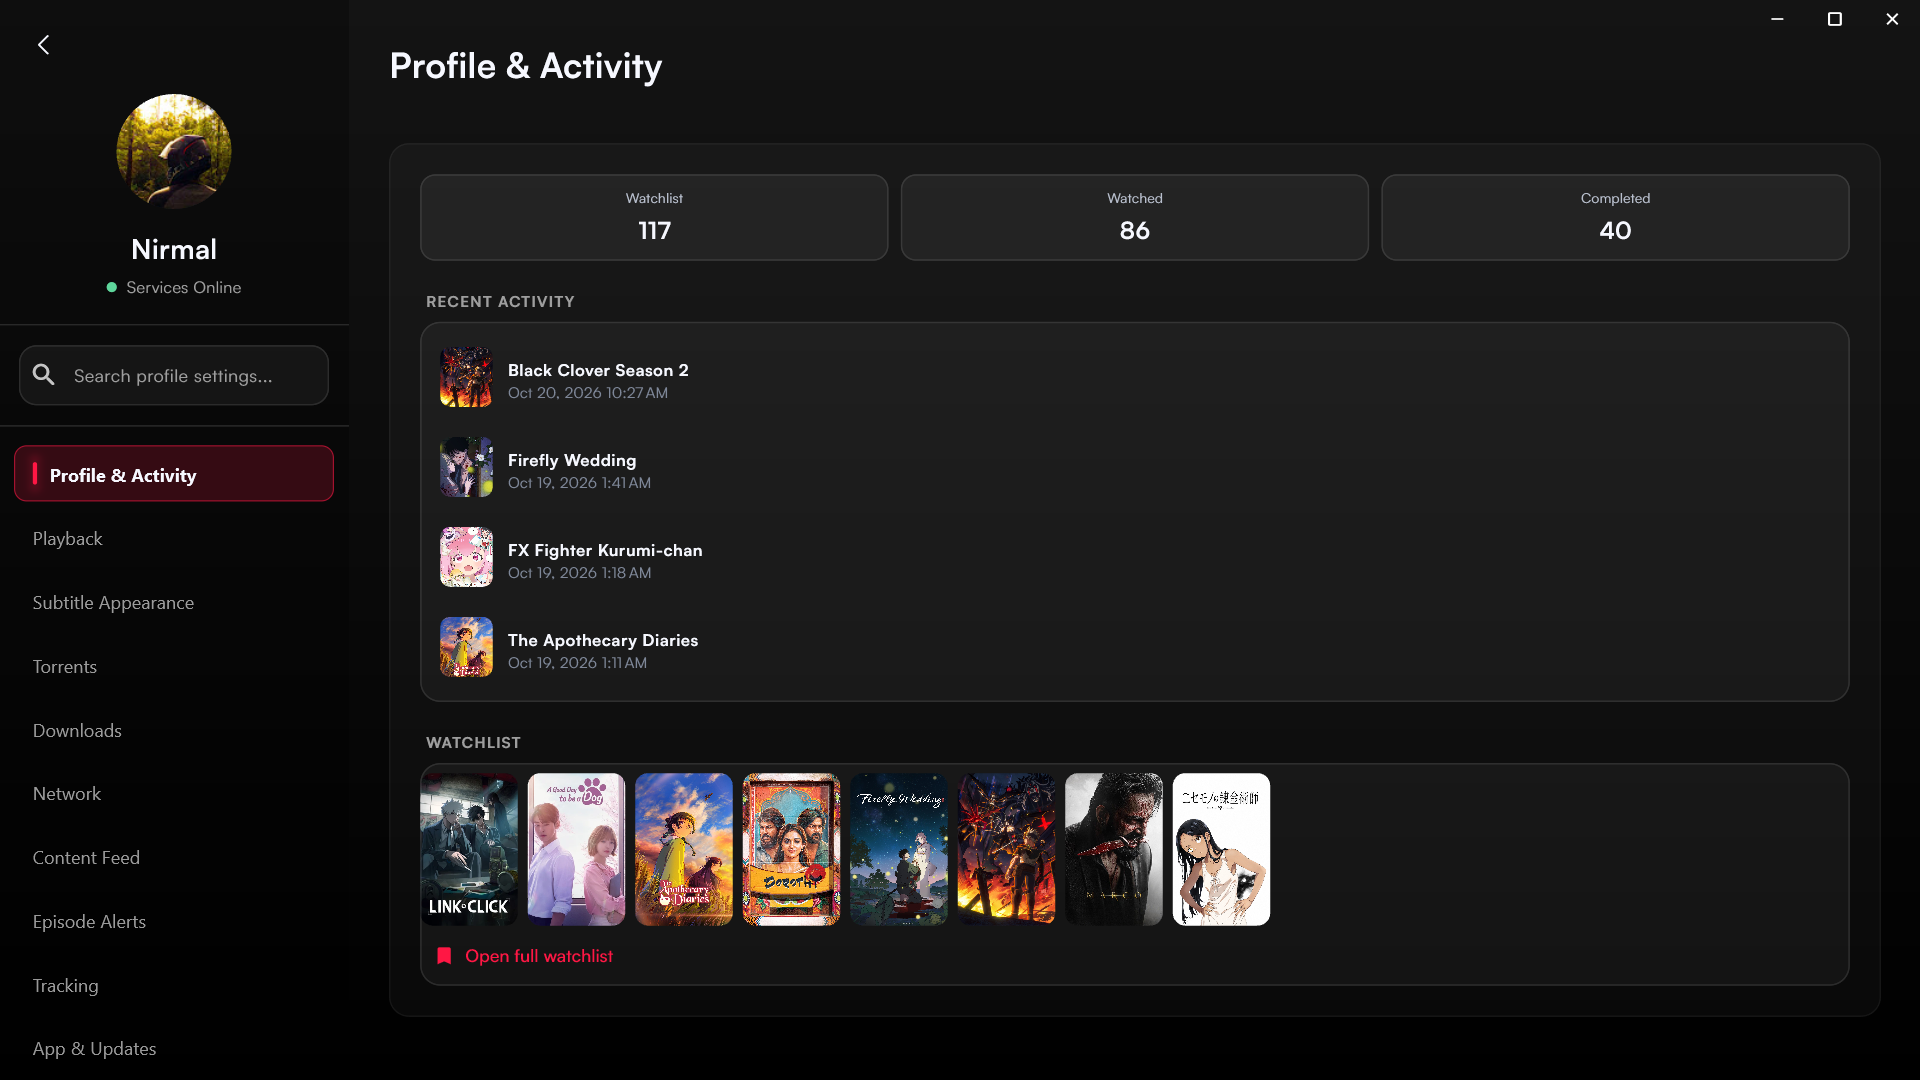Click the Black Clover Season 2 title
This screenshot has height=1080, width=1920.
598,370
